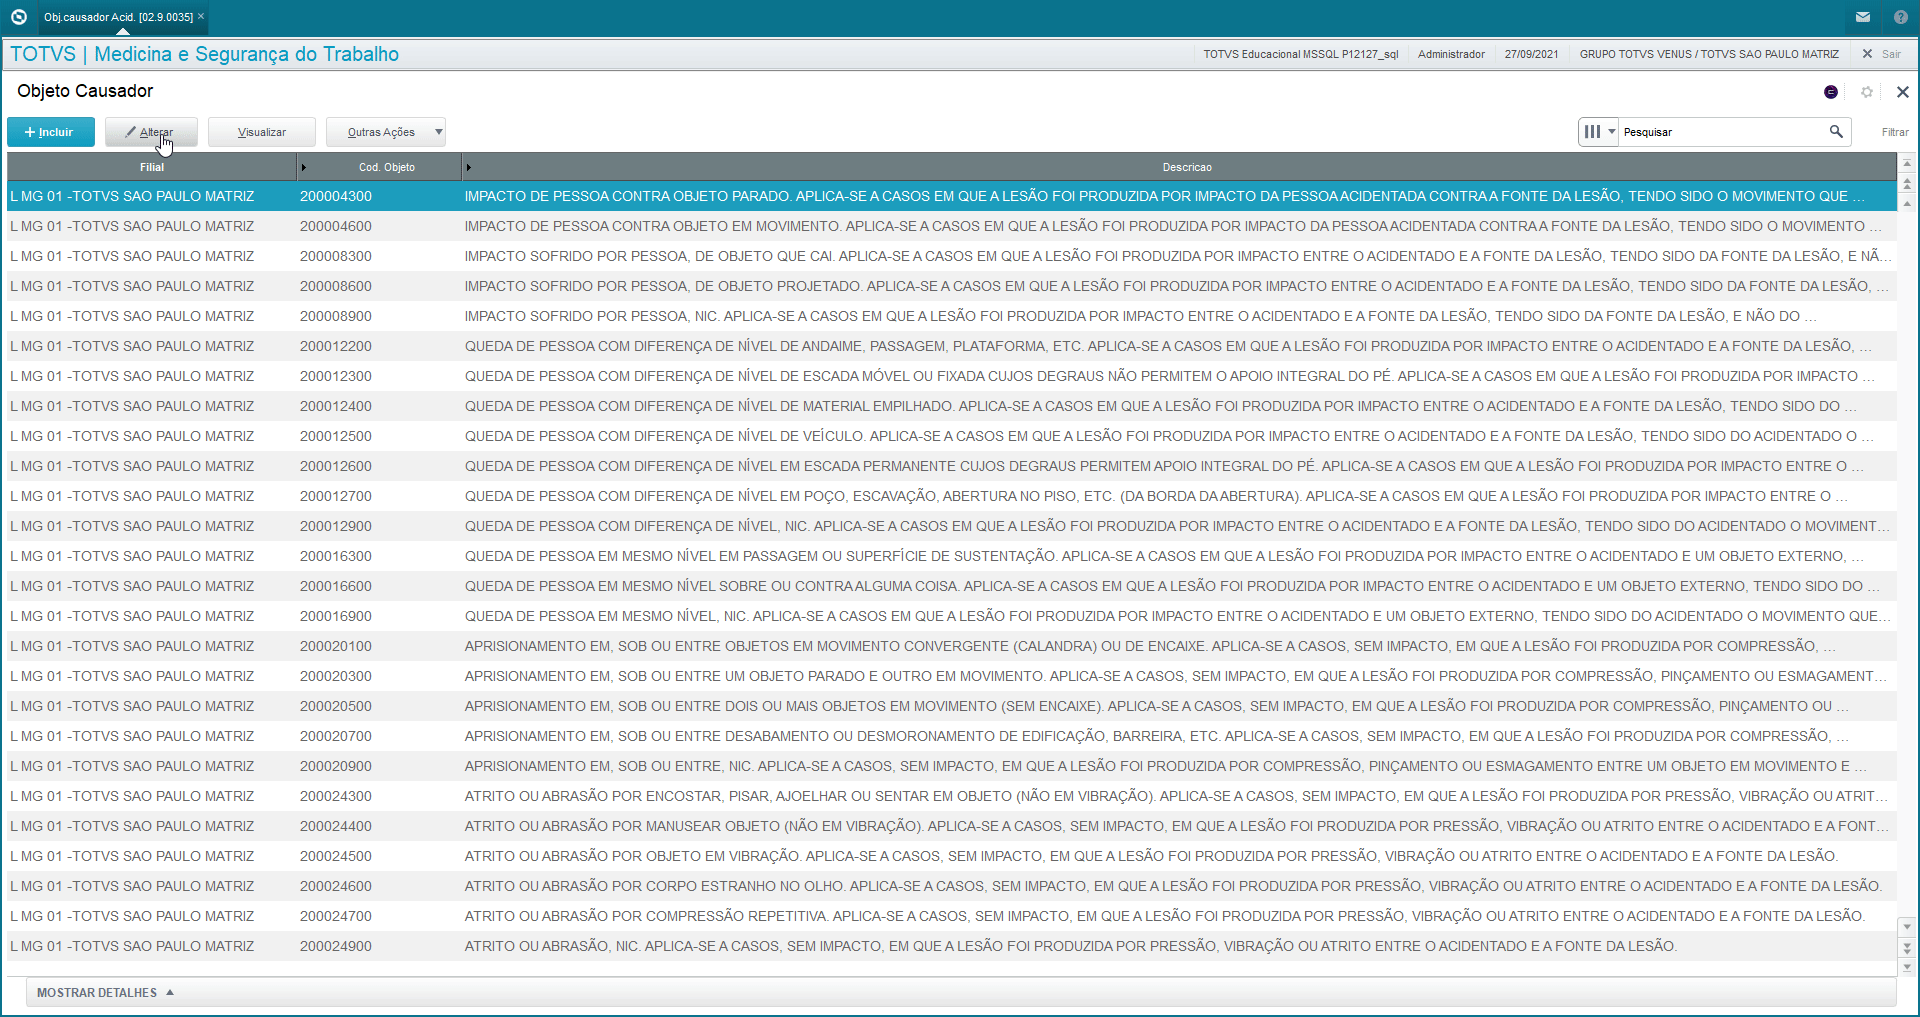1920x1017 pixels.
Task: Click the Alterar button
Action: point(151,132)
